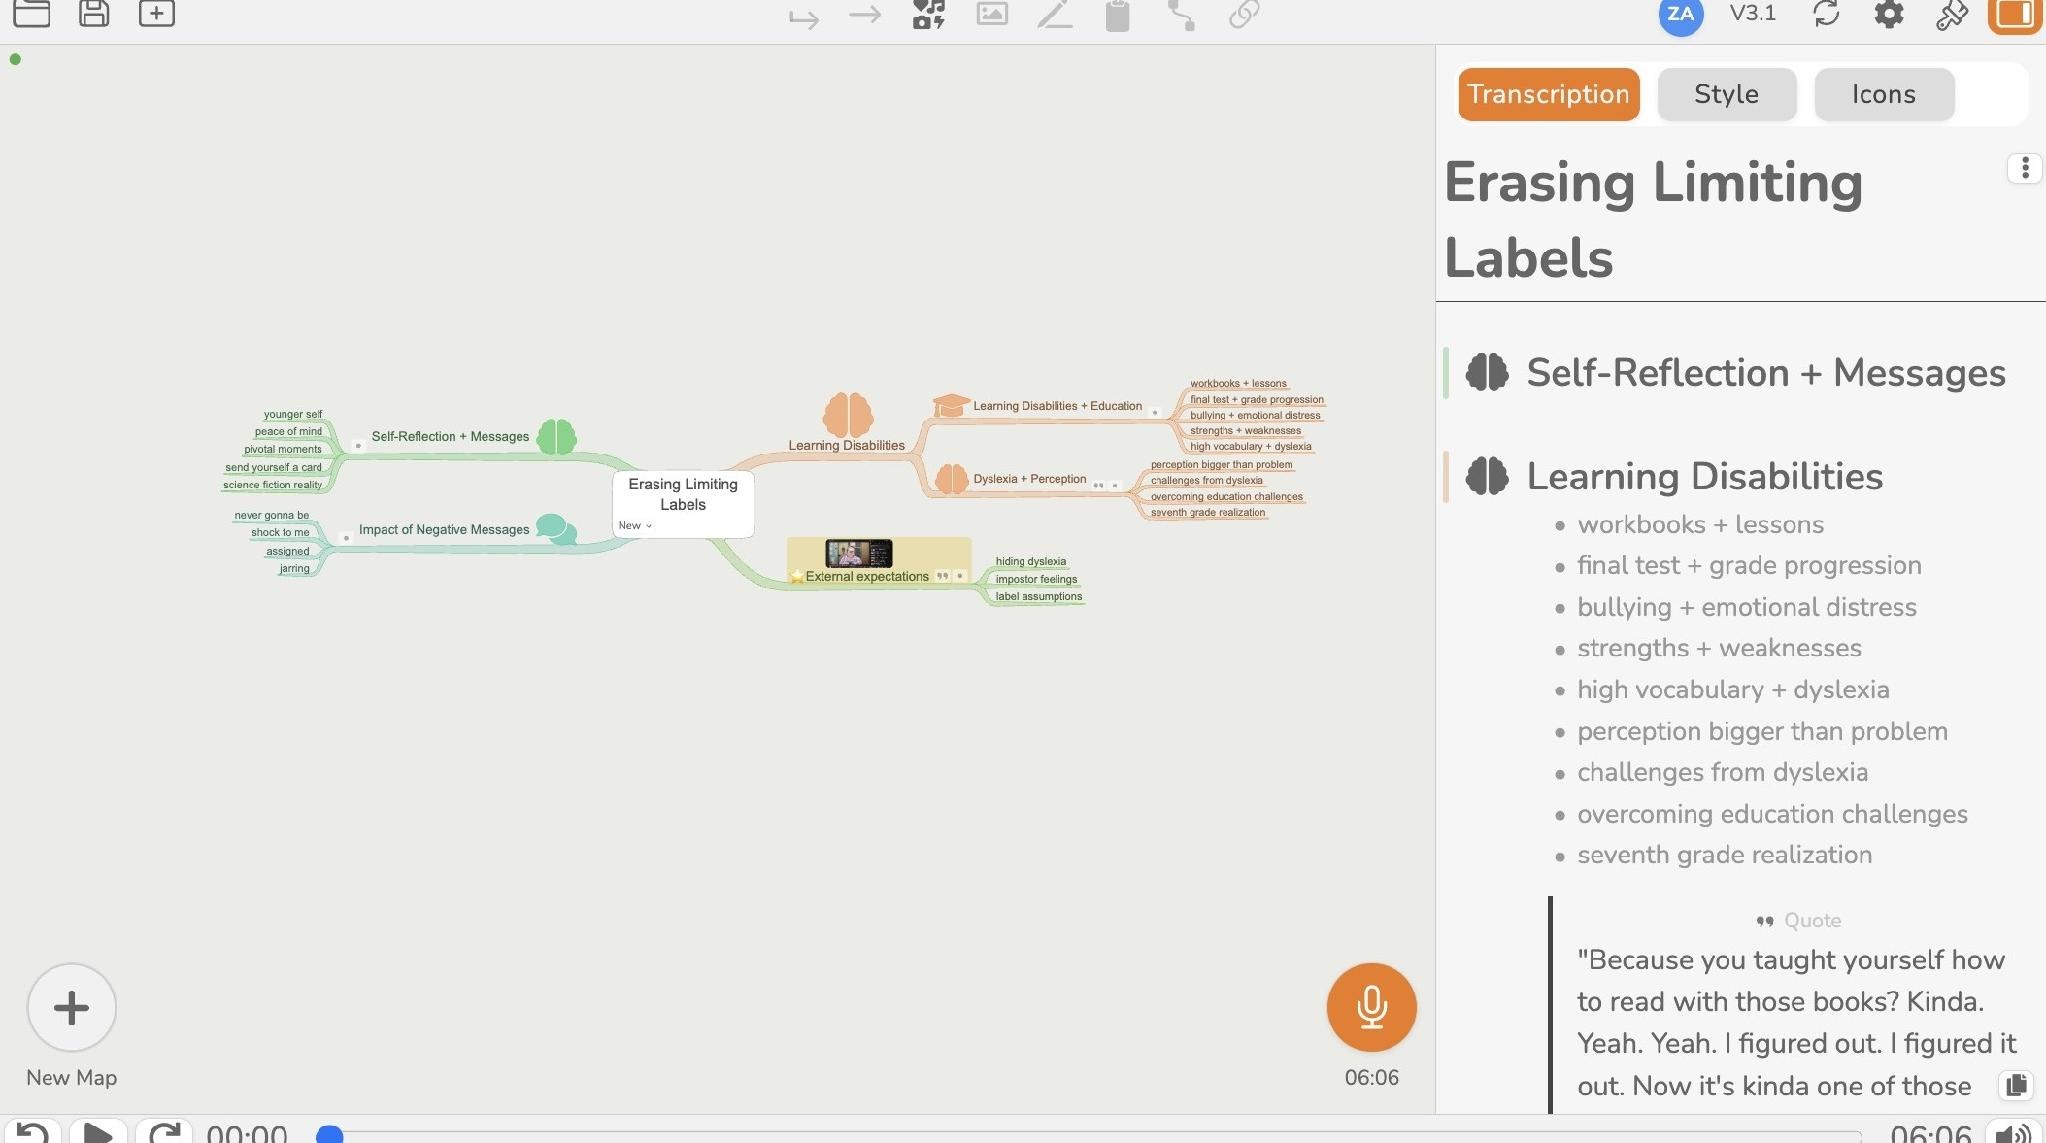2046x1143 pixels.
Task: Open the insert image toolbar icon
Action: point(992,14)
